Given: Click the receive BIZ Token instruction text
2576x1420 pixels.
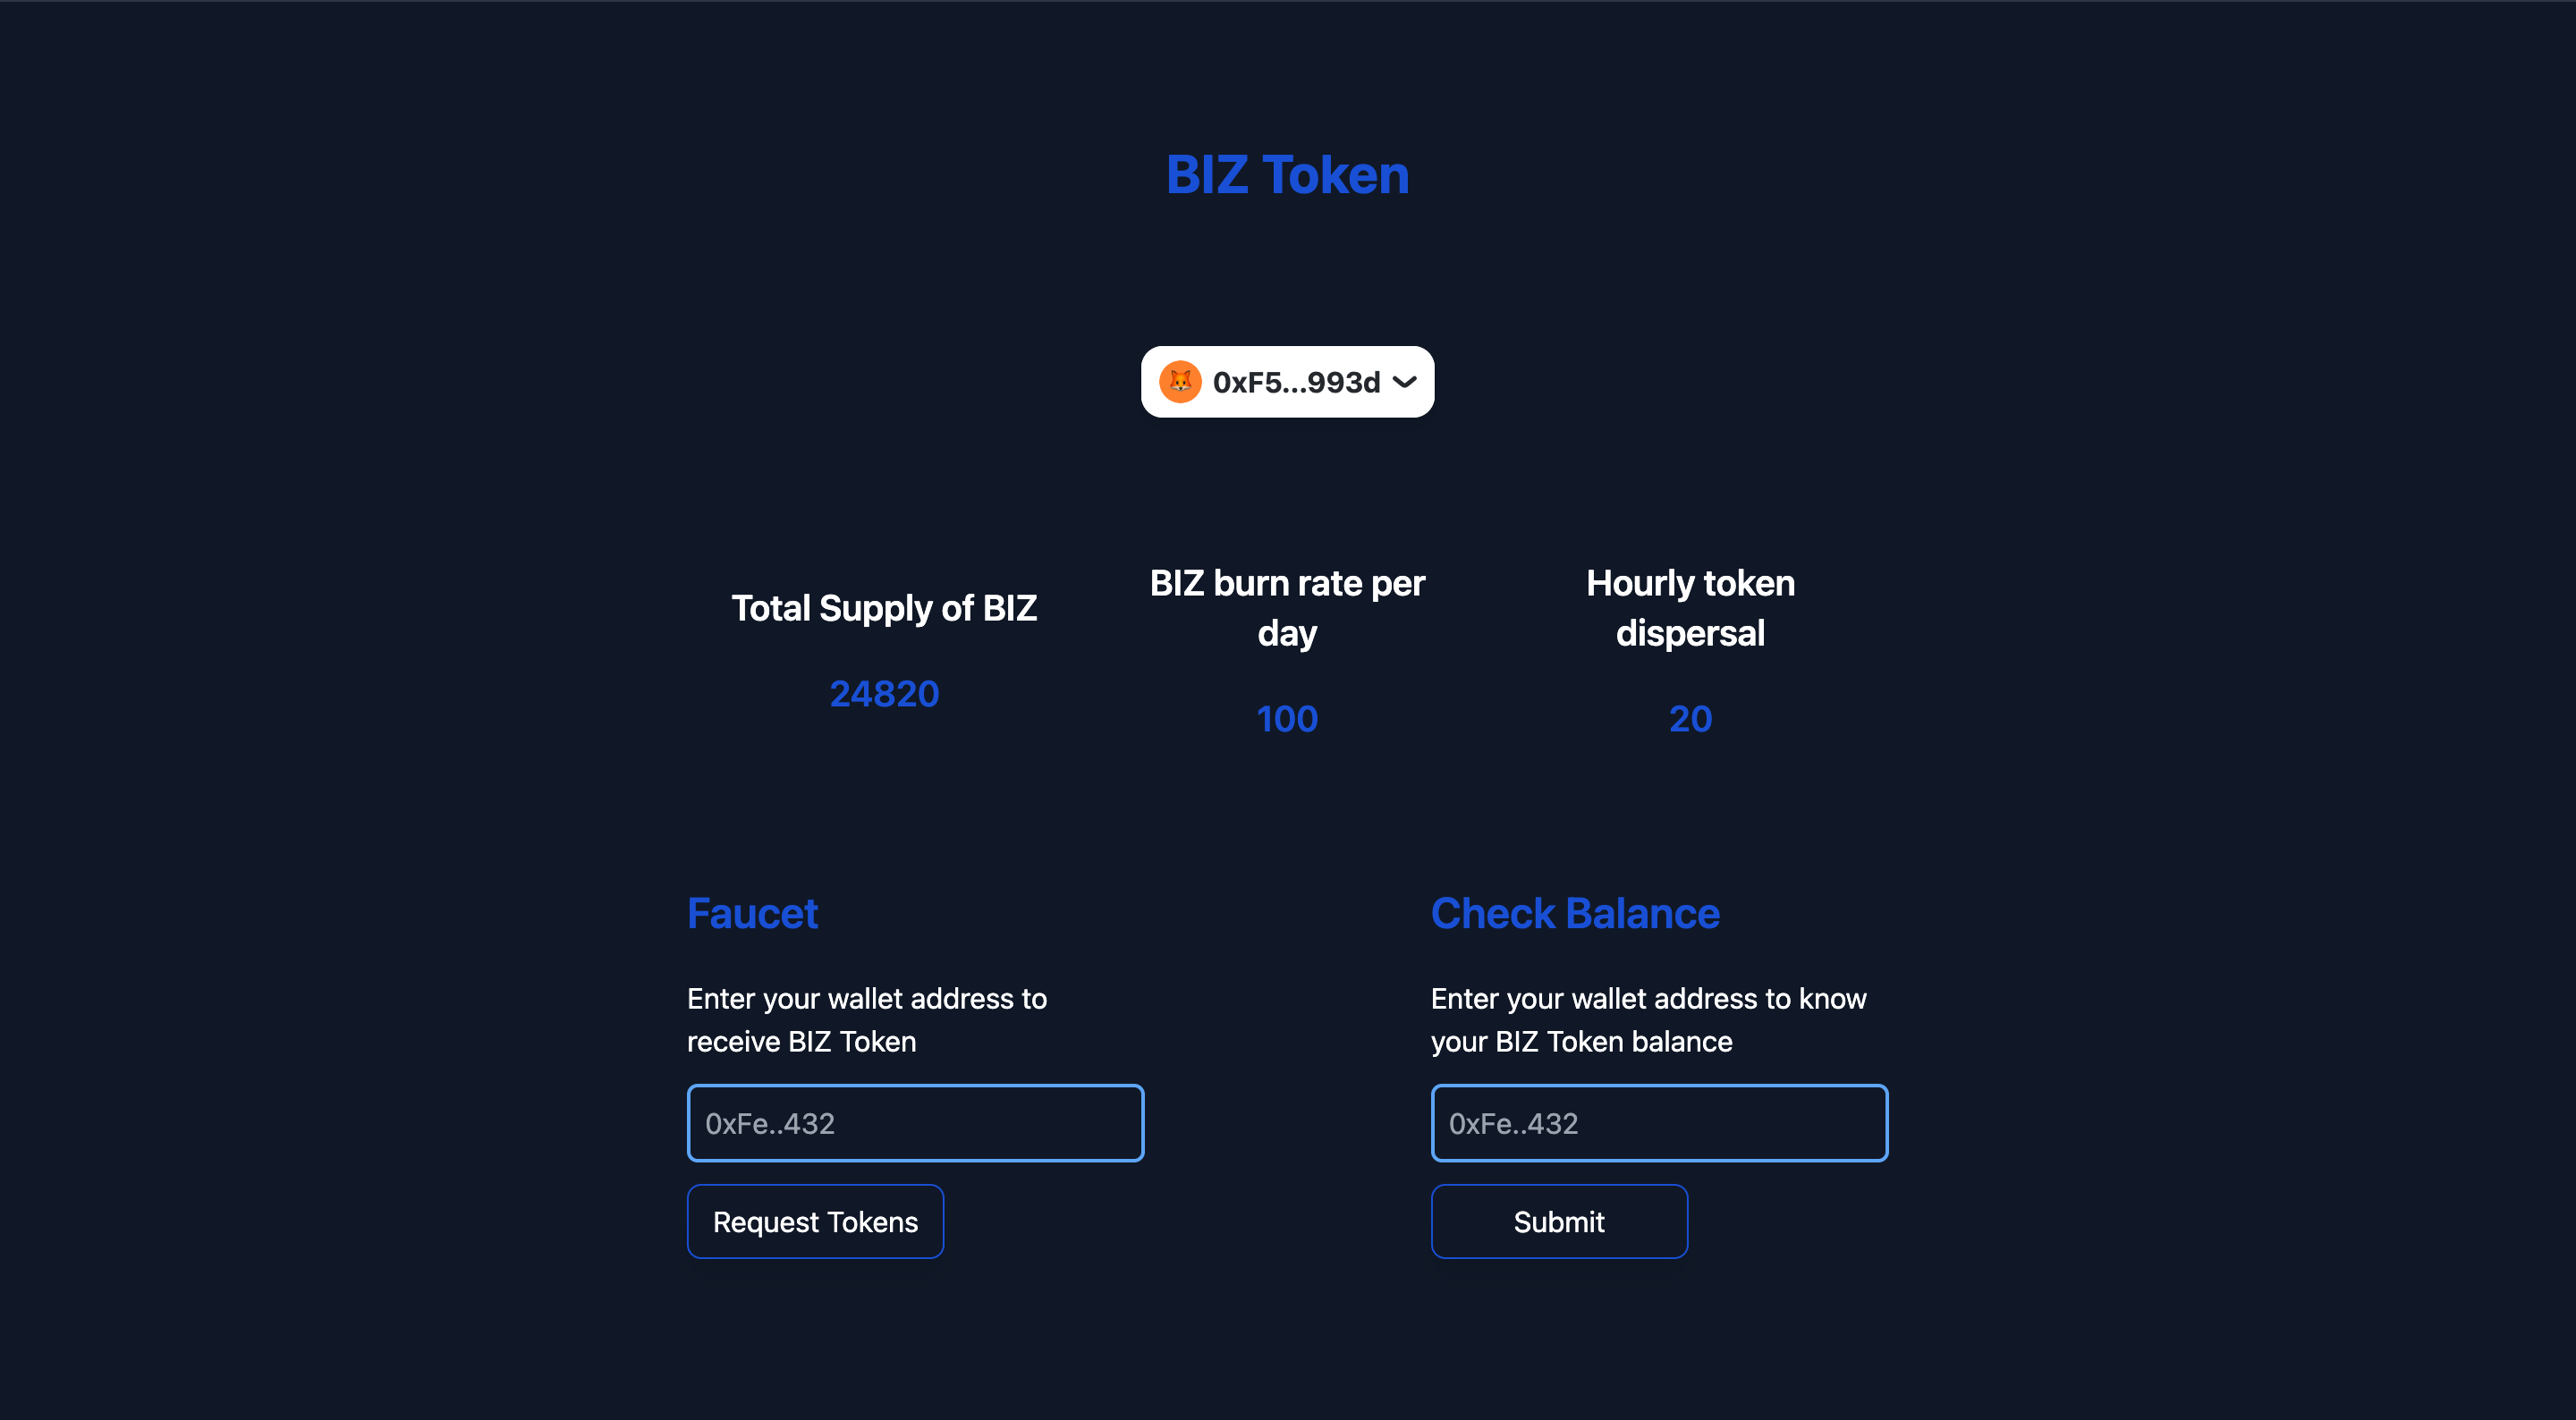Looking at the screenshot, I should (867, 1020).
